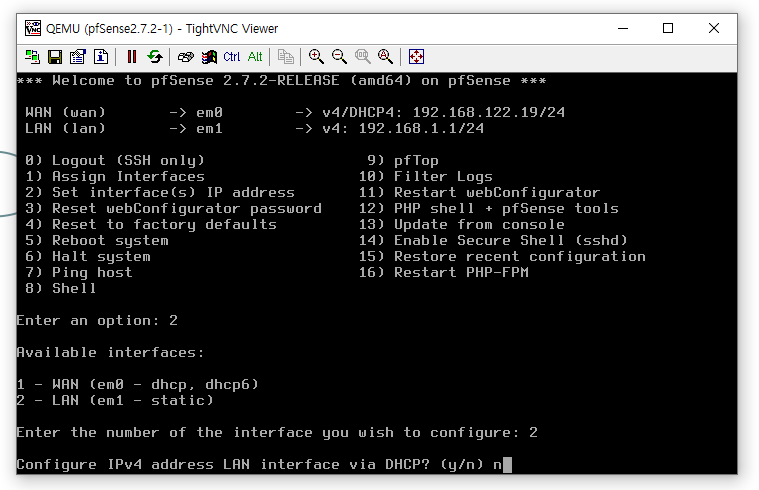Image resolution: width=759 pixels, height=490 pixels.
Task: Click the '6) Halt system' option
Action: pos(88,257)
